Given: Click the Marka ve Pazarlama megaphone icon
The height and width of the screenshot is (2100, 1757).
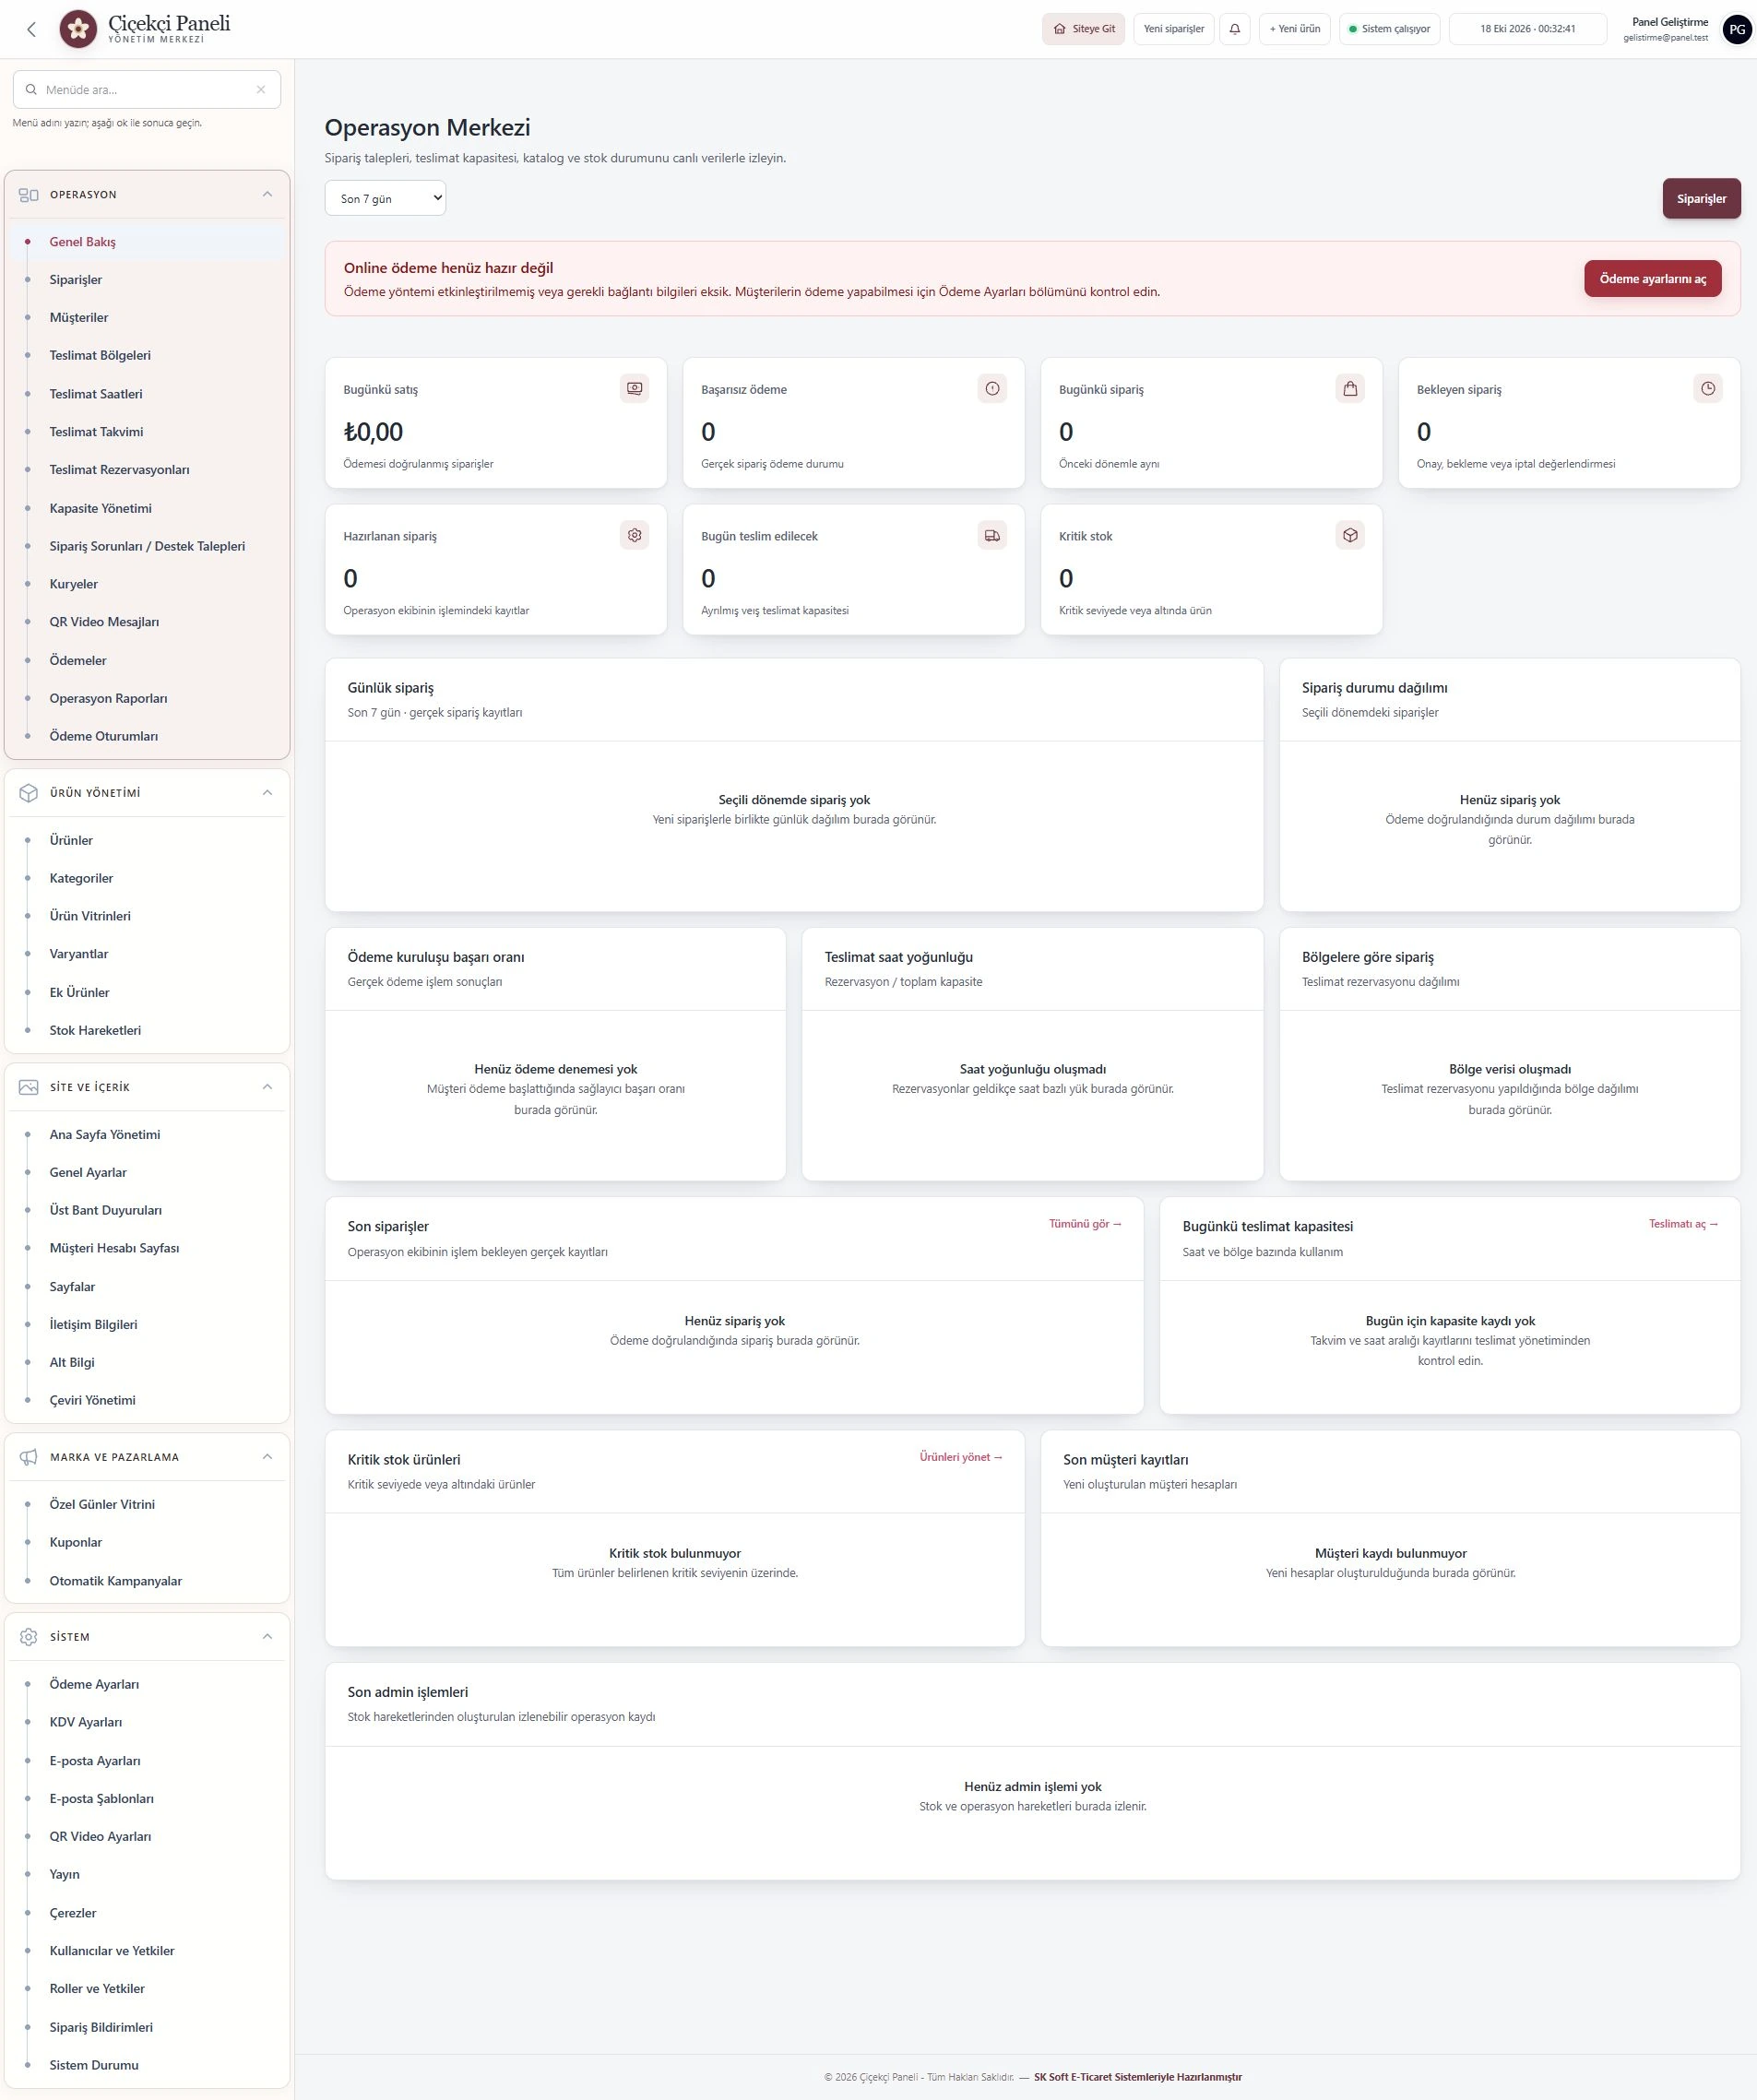Looking at the screenshot, I should point(29,1457).
